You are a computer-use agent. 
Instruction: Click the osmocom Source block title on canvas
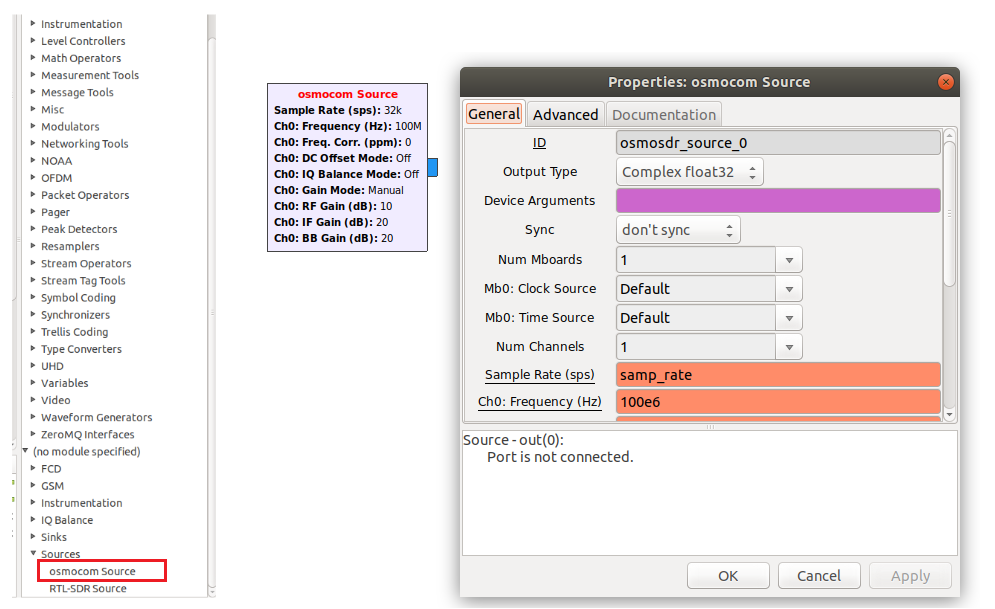[x=348, y=94]
